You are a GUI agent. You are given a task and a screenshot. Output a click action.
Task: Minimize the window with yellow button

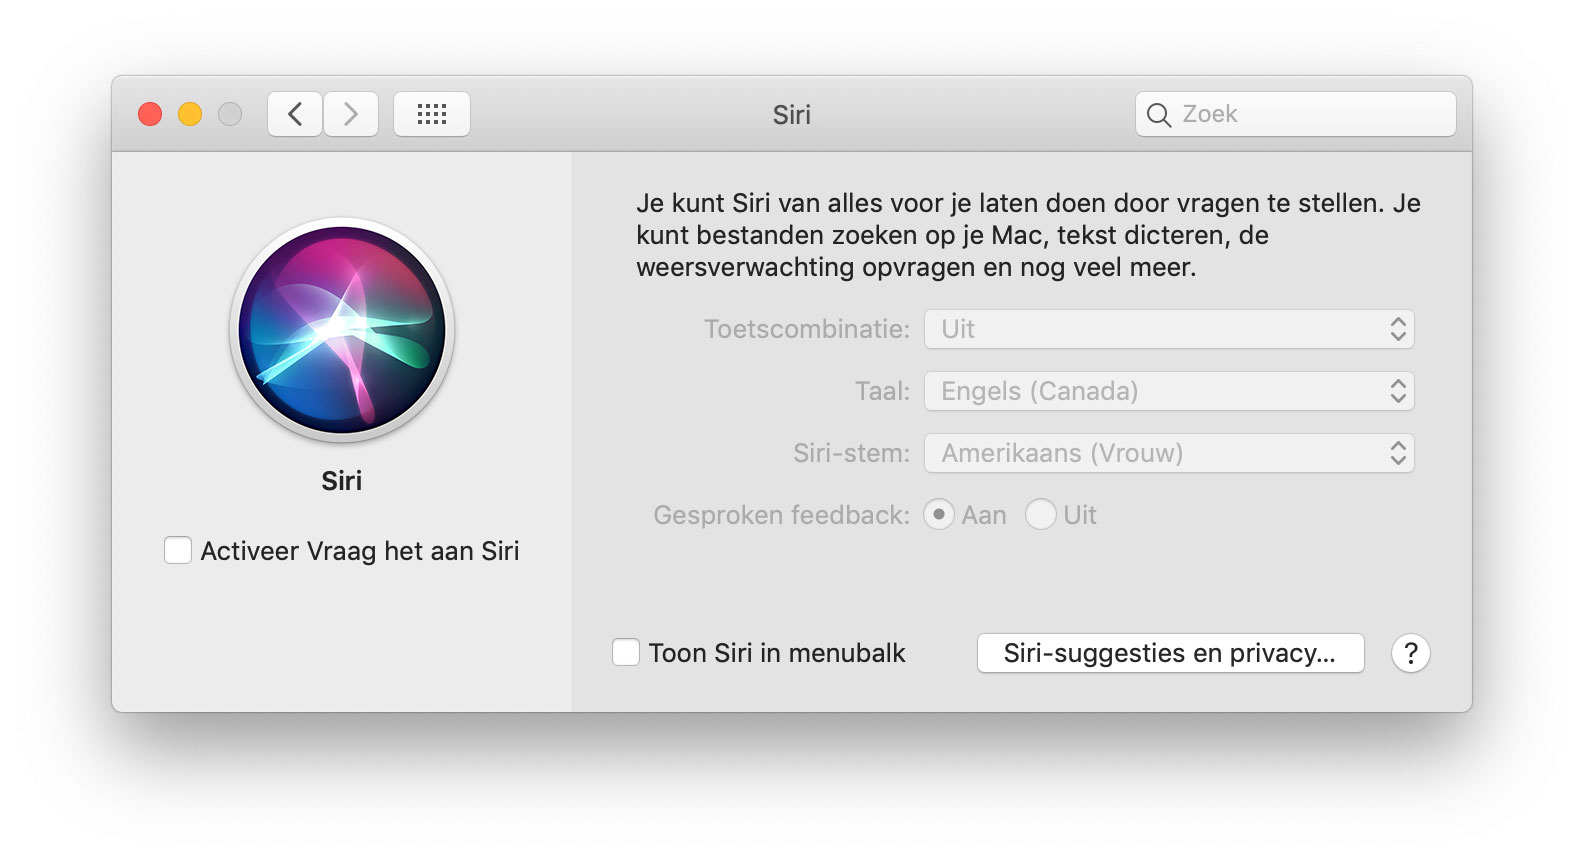pyautogui.click(x=190, y=114)
